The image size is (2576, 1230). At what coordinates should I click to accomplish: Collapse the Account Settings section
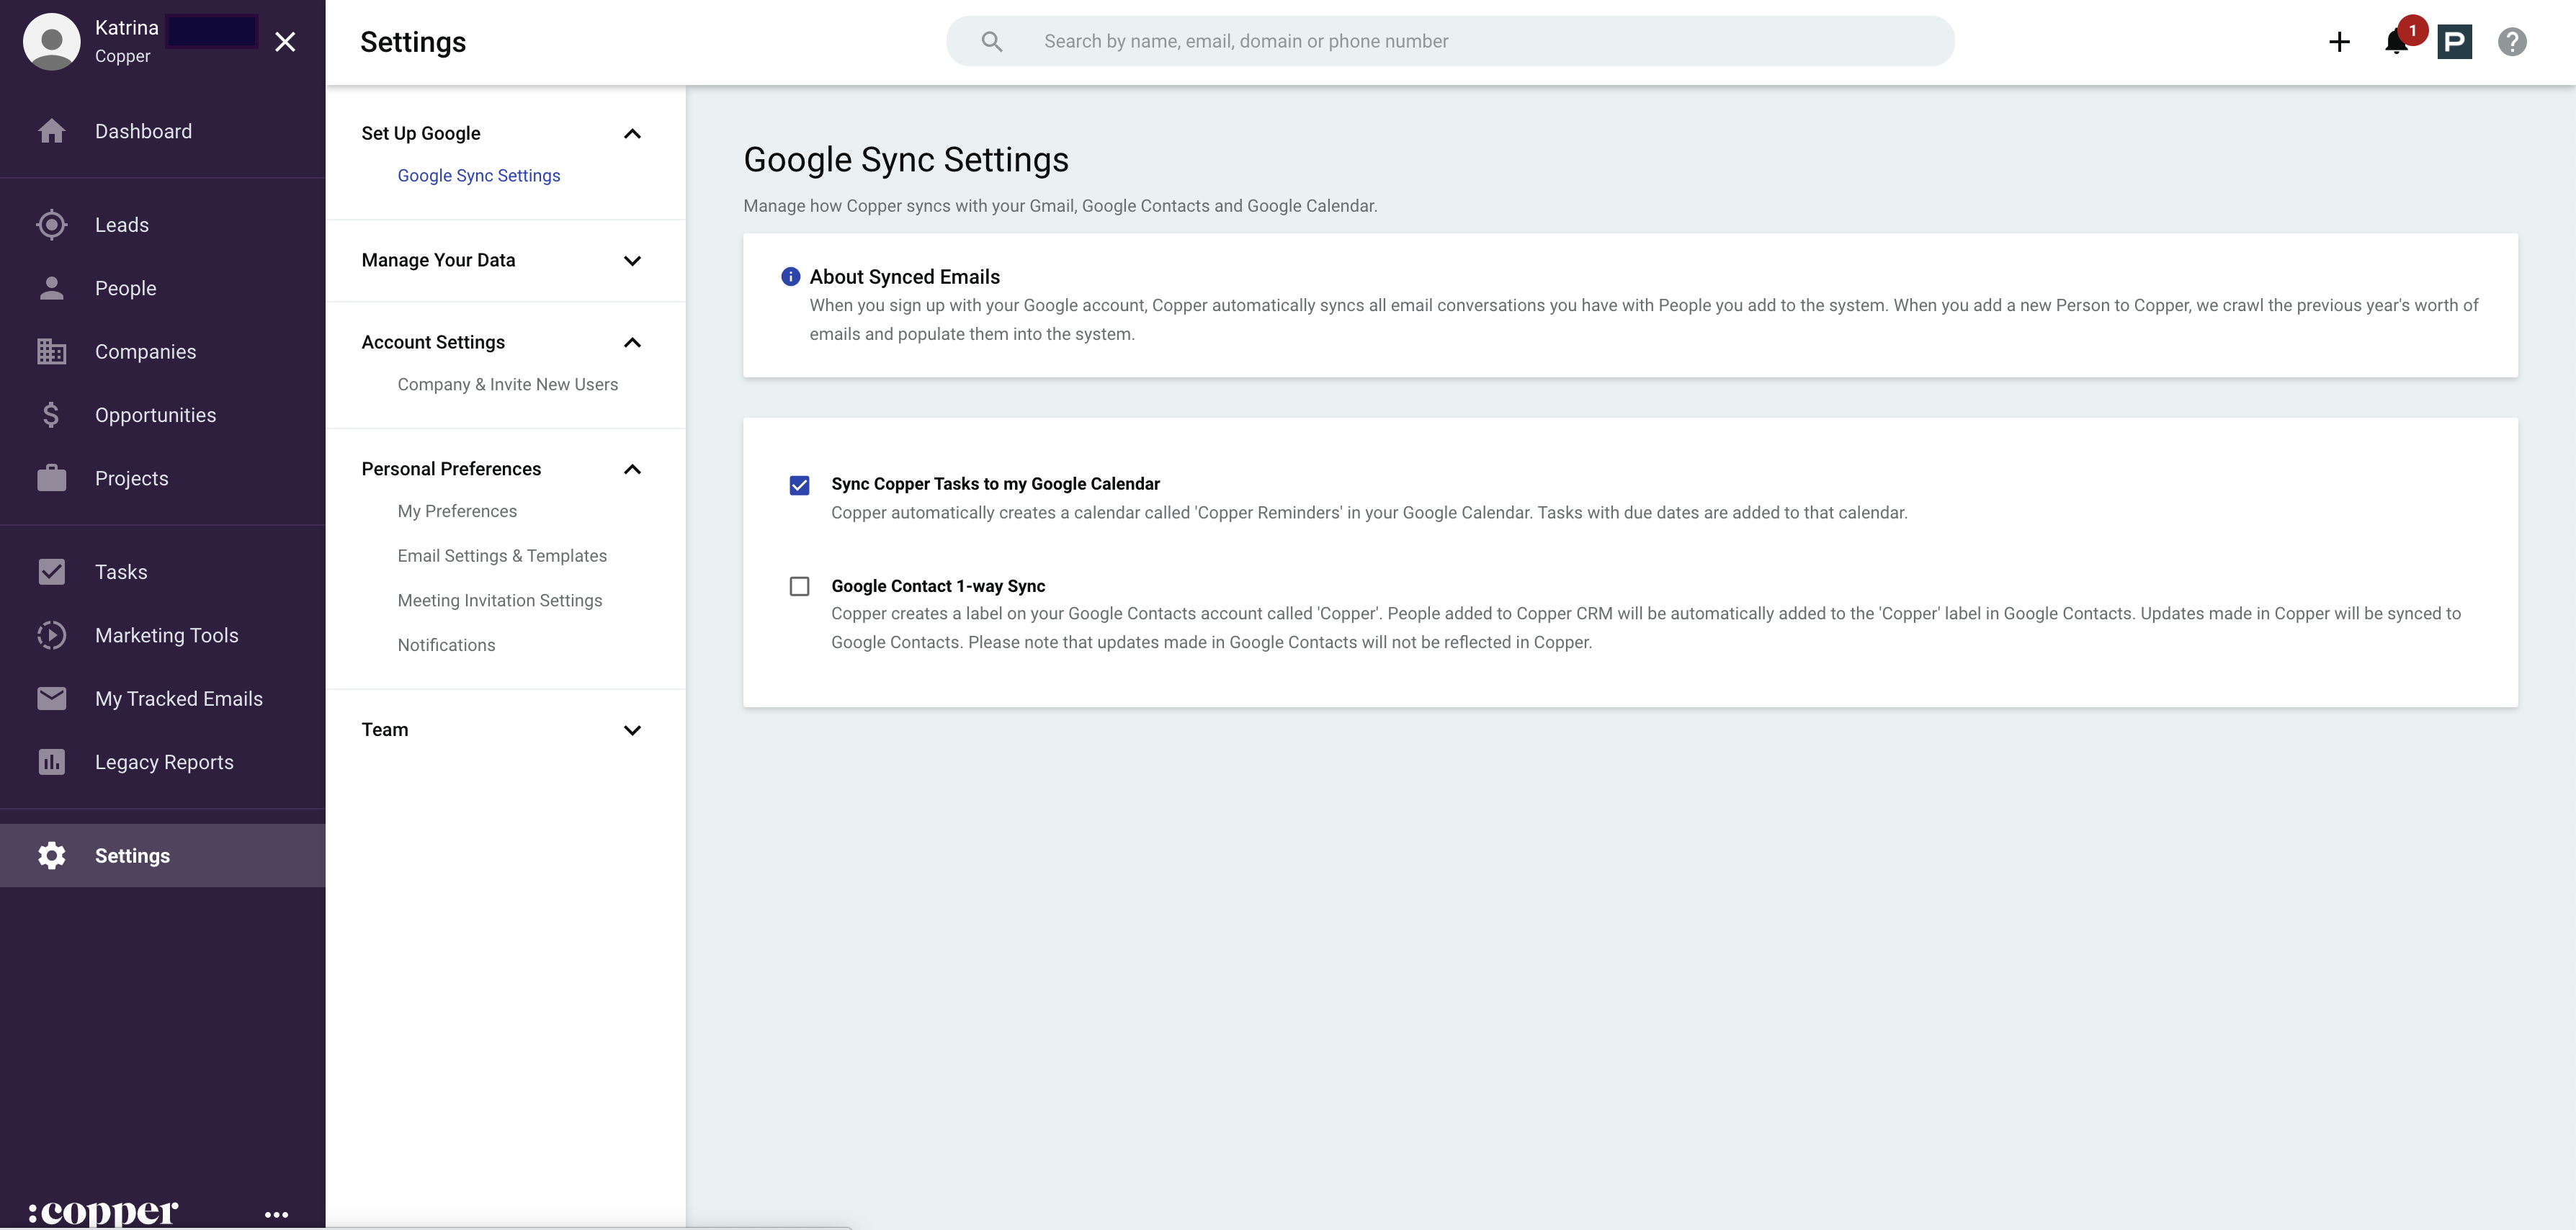[x=632, y=342]
